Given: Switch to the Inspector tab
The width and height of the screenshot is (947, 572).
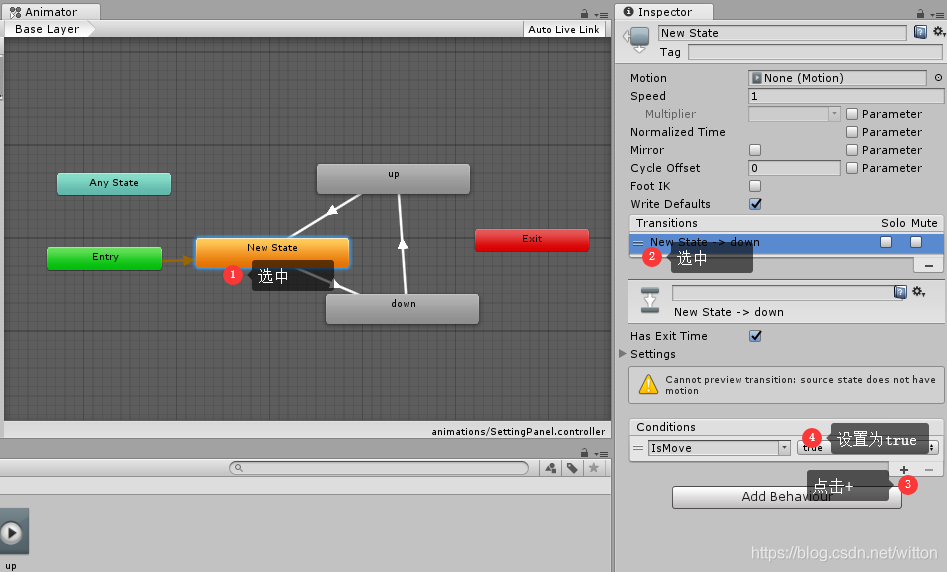Looking at the screenshot, I should point(664,11).
